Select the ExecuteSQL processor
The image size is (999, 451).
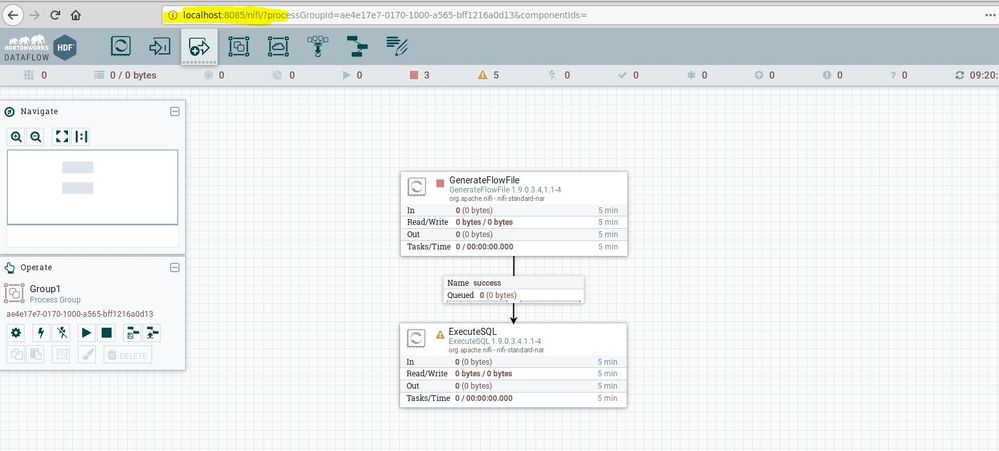pos(514,365)
